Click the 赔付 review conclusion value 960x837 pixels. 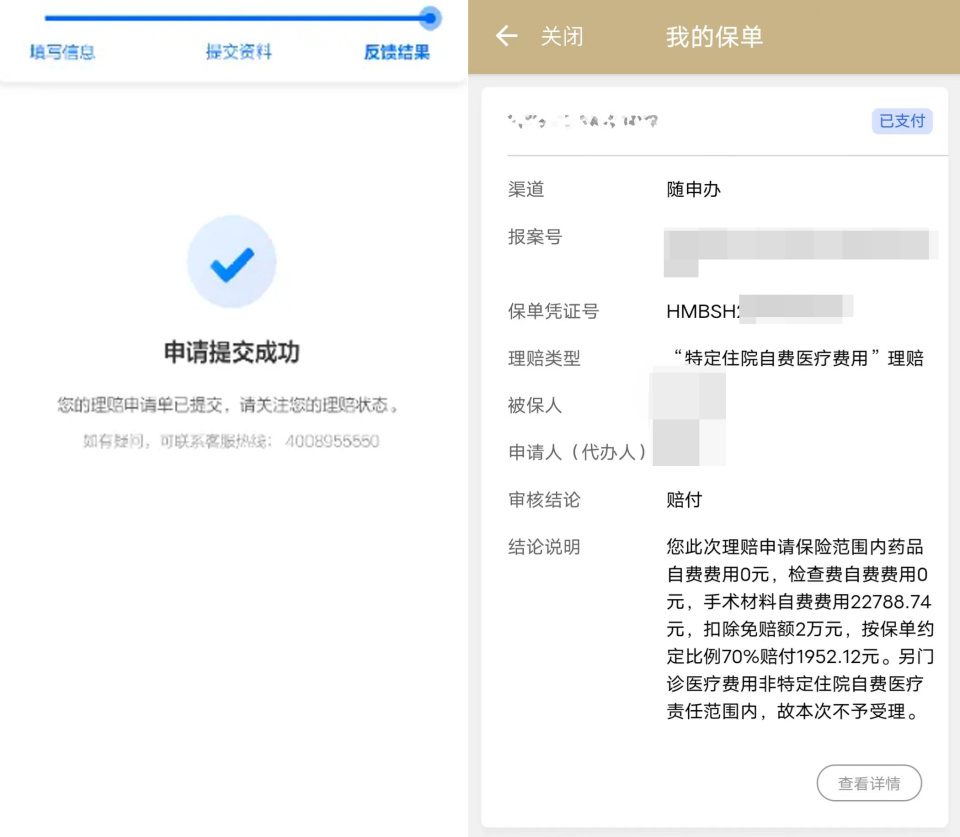[684, 500]
